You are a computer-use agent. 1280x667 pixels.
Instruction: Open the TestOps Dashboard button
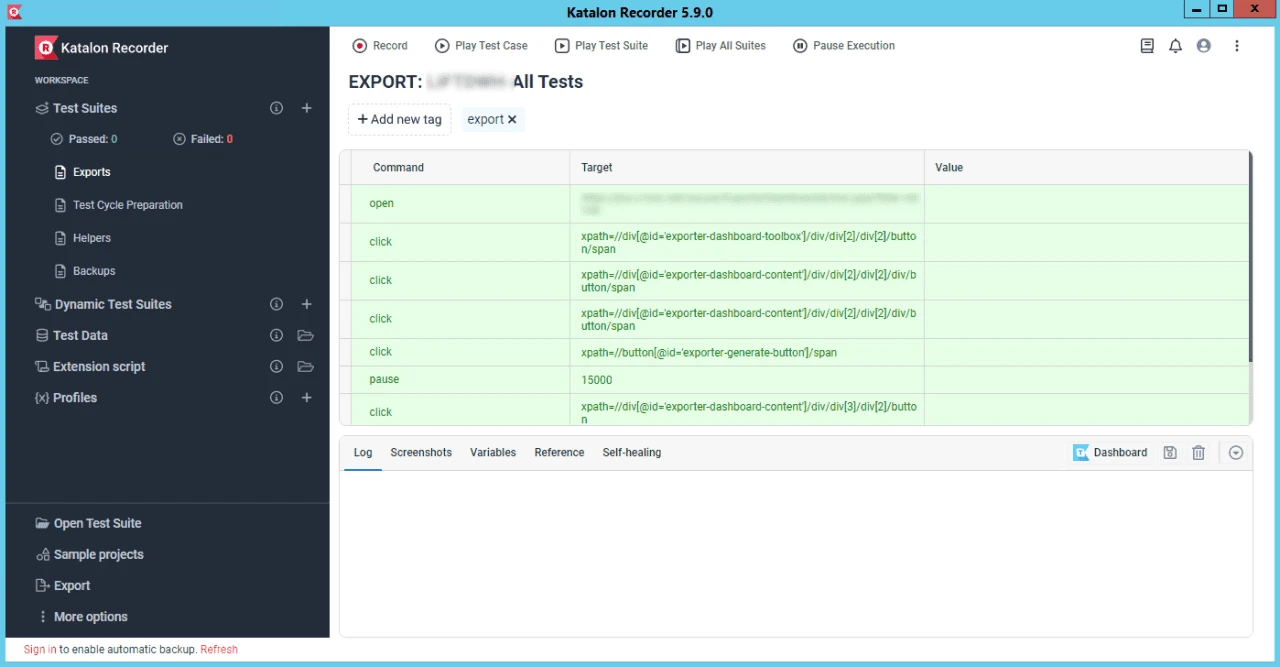tap(1110, 453)
